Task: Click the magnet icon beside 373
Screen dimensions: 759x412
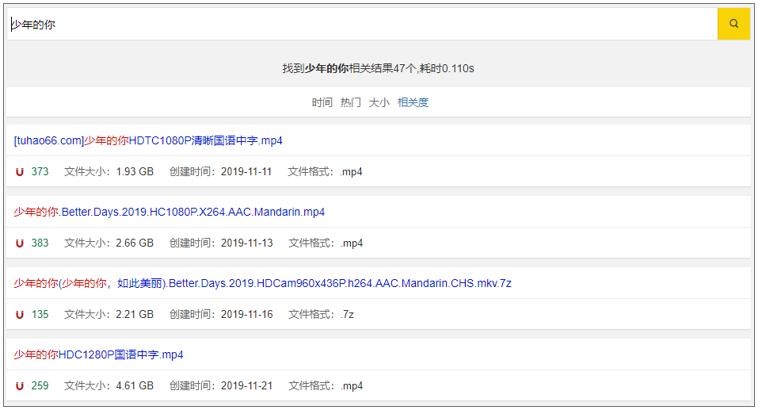Action: pyautogui.click(x=19, y=172)
